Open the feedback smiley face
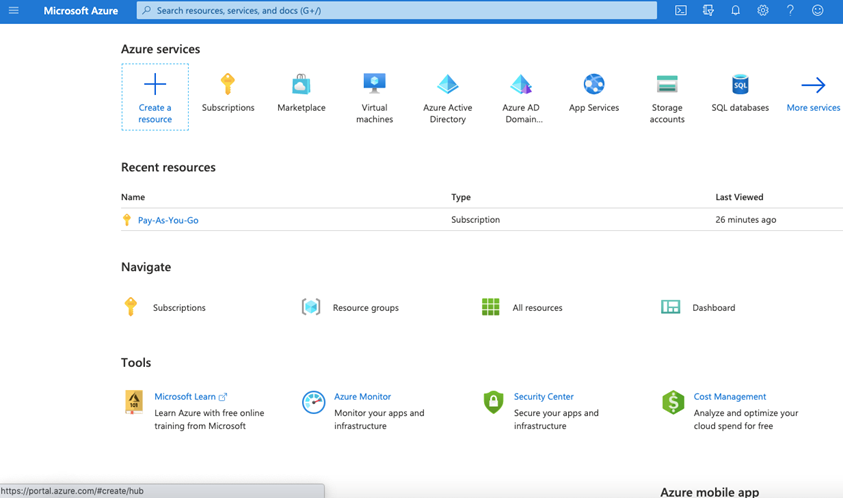The image size is (843, 498). point(817,10)
